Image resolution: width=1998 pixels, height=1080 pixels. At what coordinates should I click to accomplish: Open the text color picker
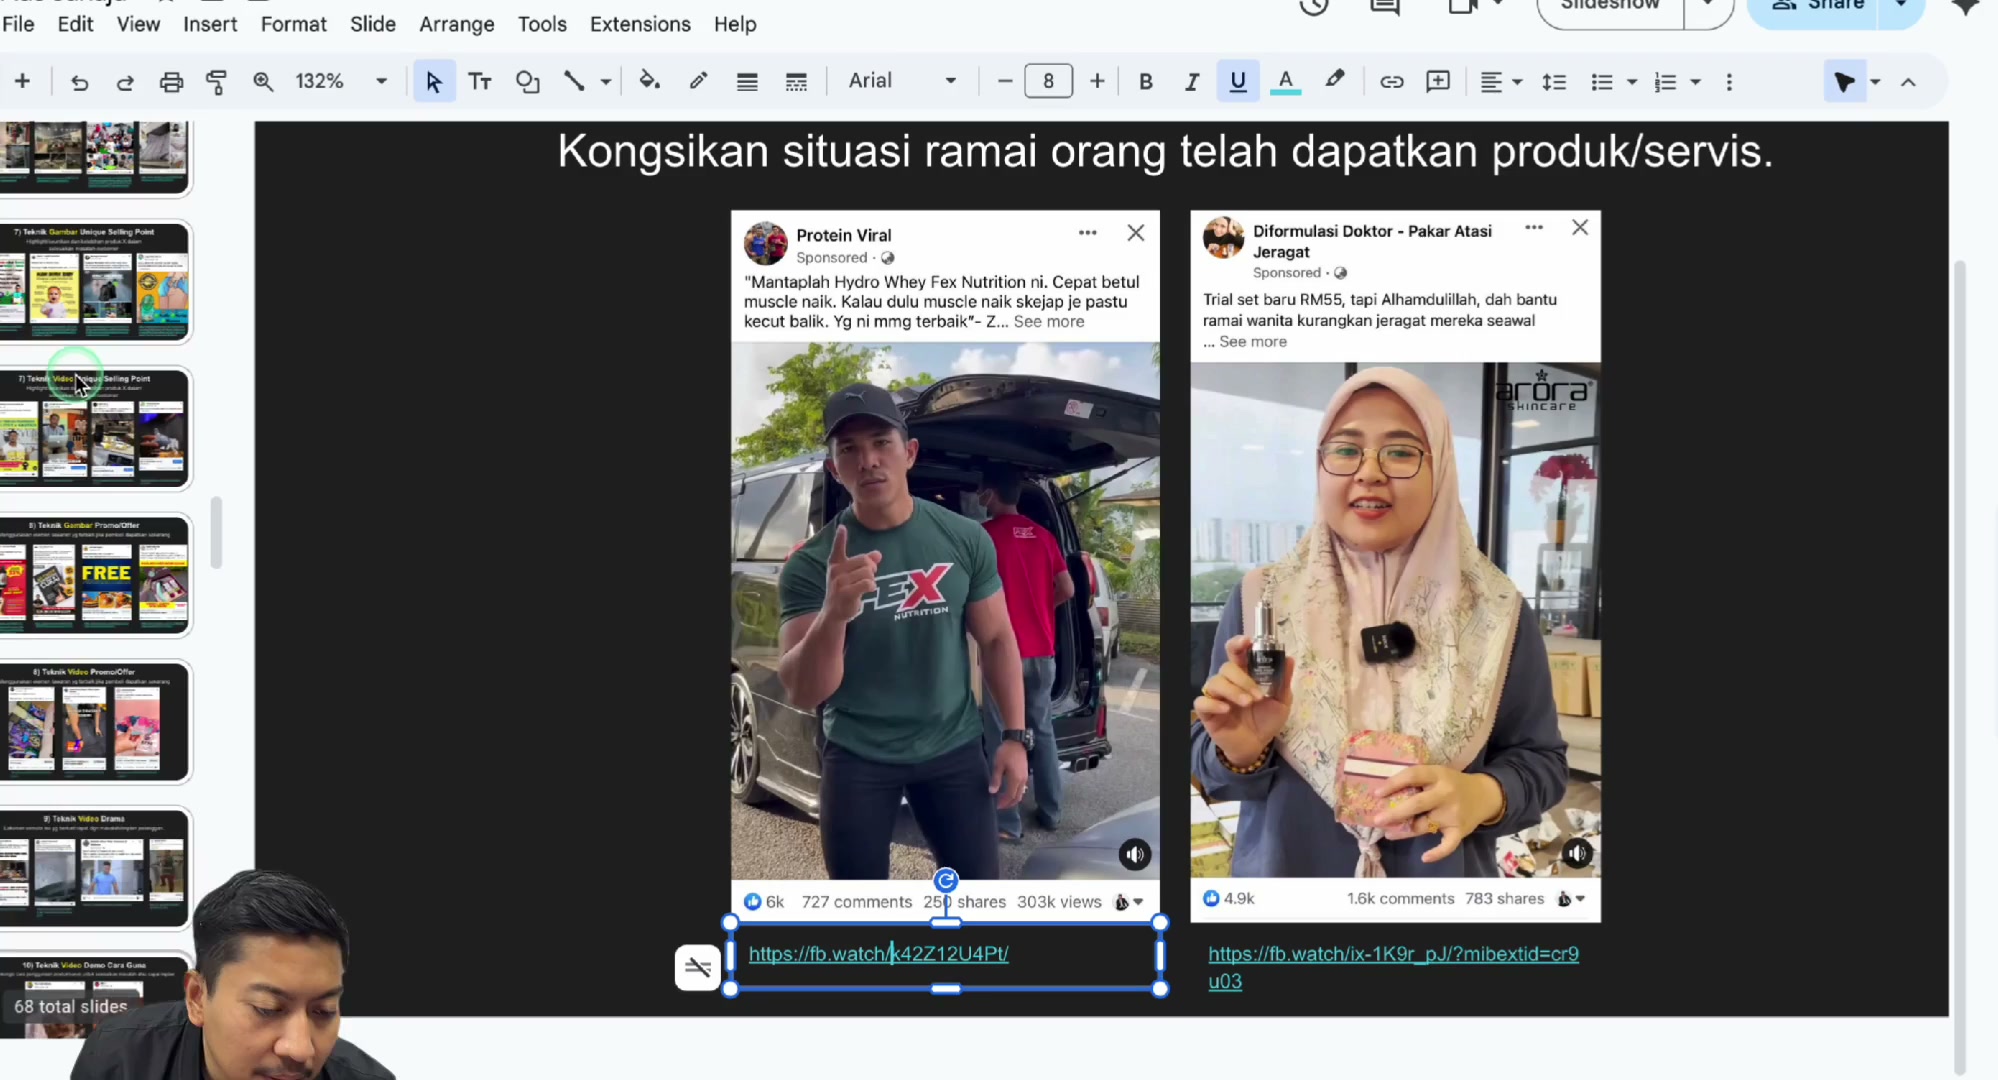1286,82
